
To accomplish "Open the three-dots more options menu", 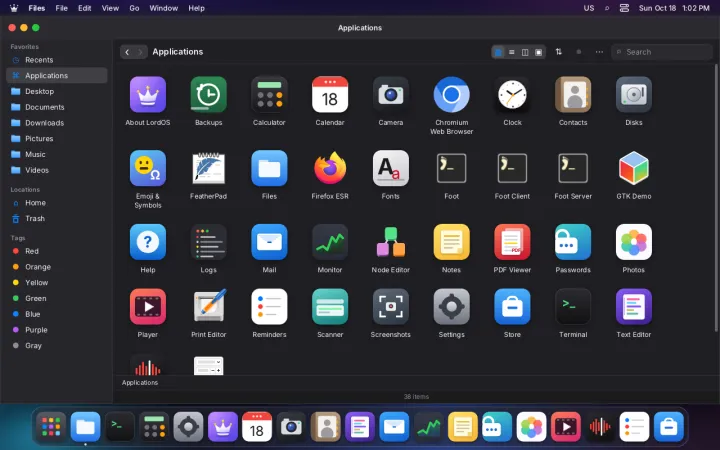I will tap(599, 52).
